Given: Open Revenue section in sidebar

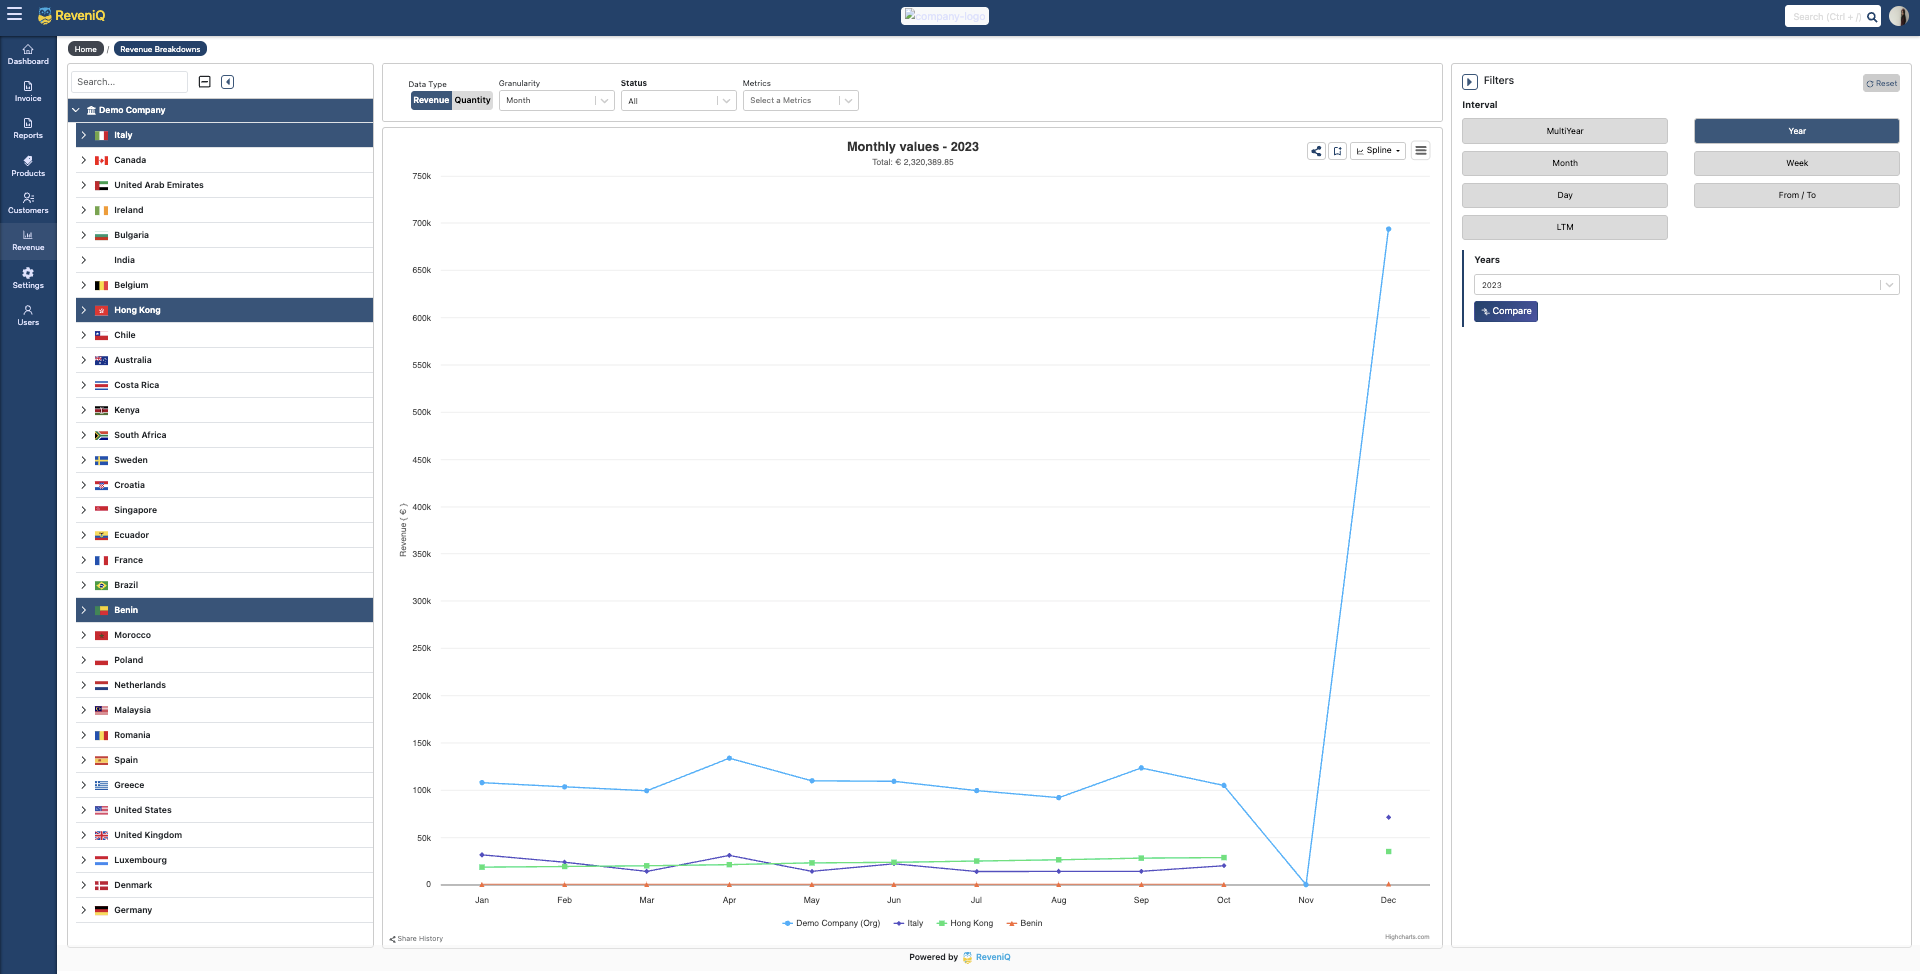Looking at the screenshot, I should 28,241.
